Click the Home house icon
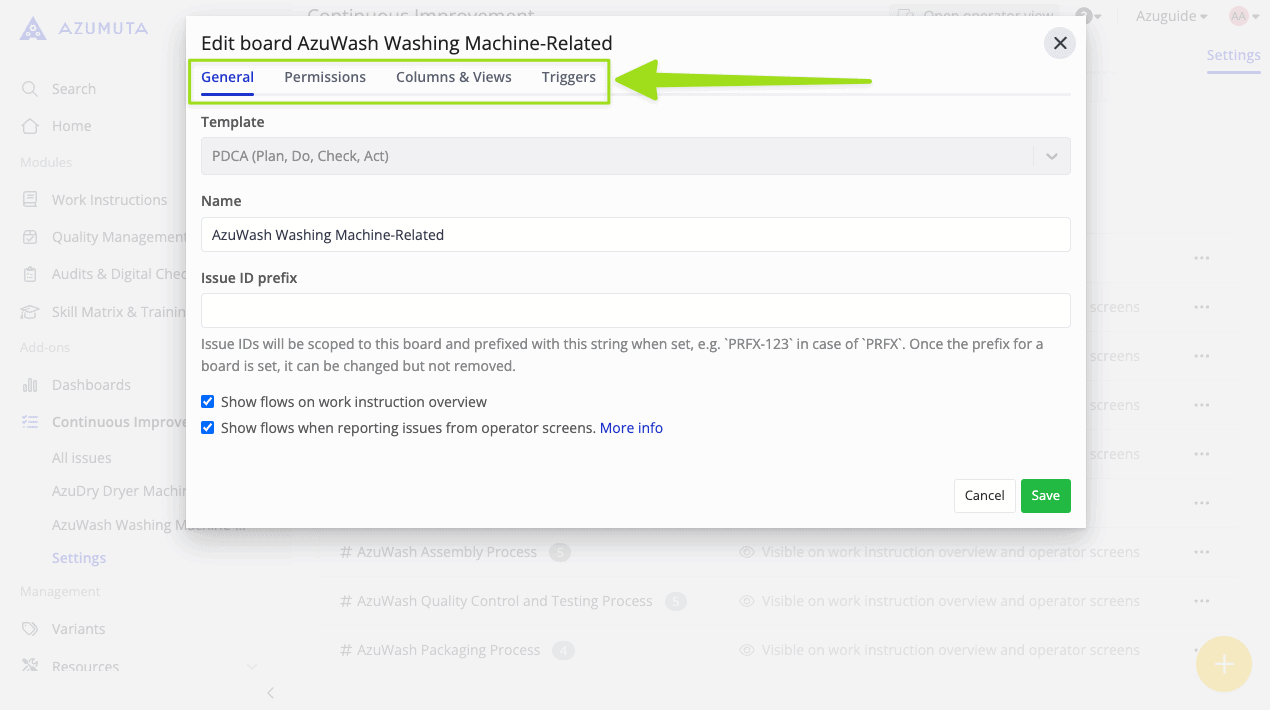1270x710 pixels. (x=30, y=126)
